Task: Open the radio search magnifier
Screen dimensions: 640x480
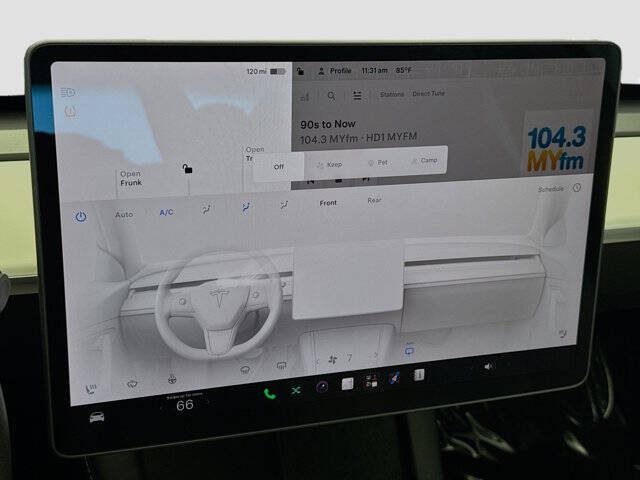Action: click(x=331, y=96)
